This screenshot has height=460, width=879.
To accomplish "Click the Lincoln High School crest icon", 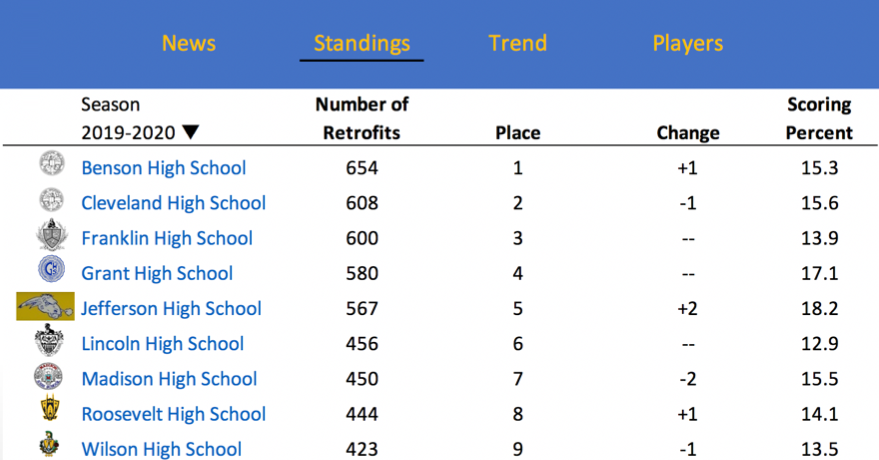I will 49,340.
